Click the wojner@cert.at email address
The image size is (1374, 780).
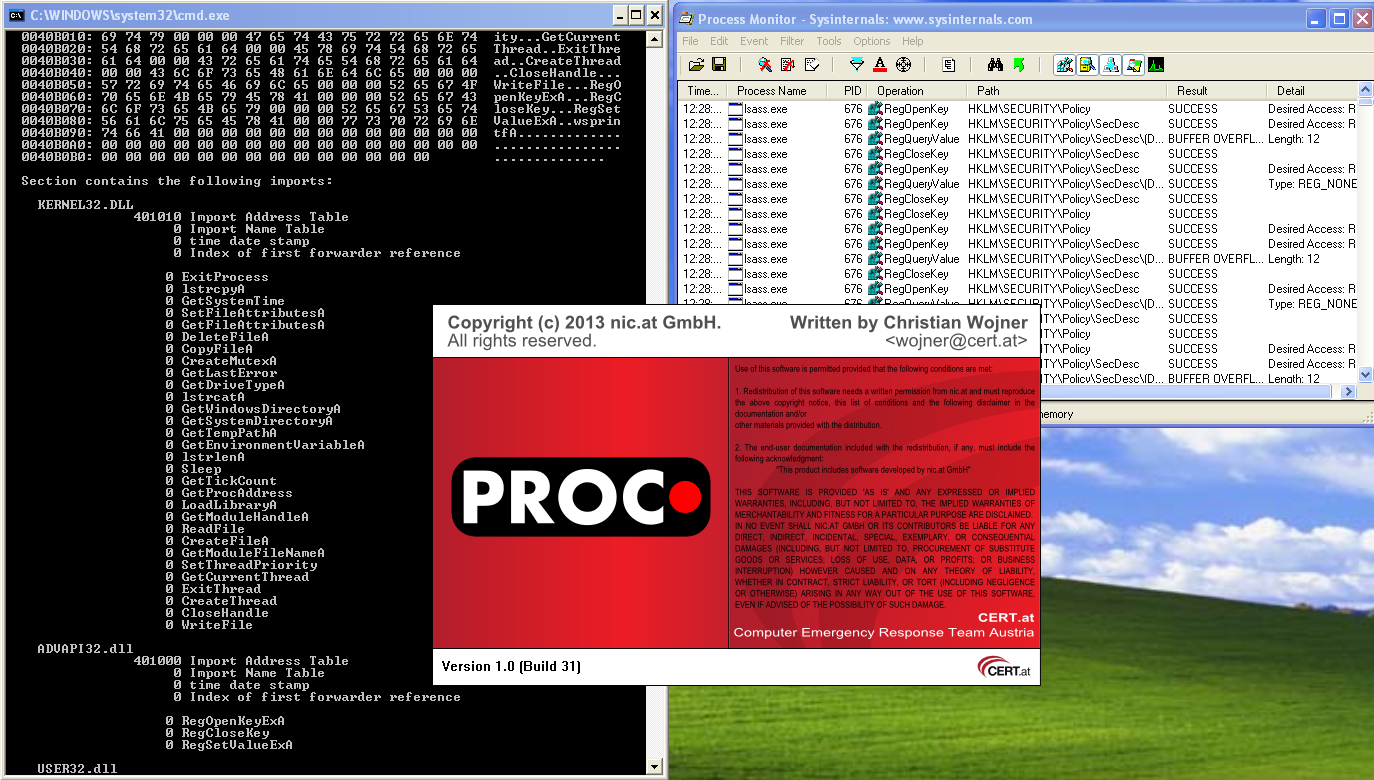pyautogui.click(x=956, y=341)
